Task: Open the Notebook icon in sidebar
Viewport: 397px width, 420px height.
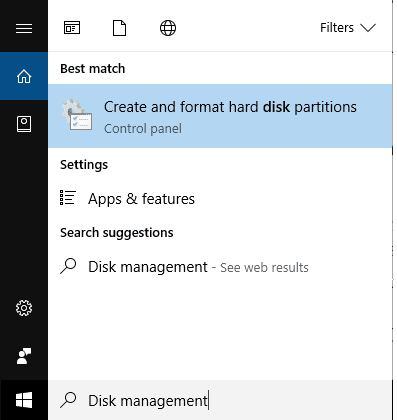Action: click(x=24, y=124)
